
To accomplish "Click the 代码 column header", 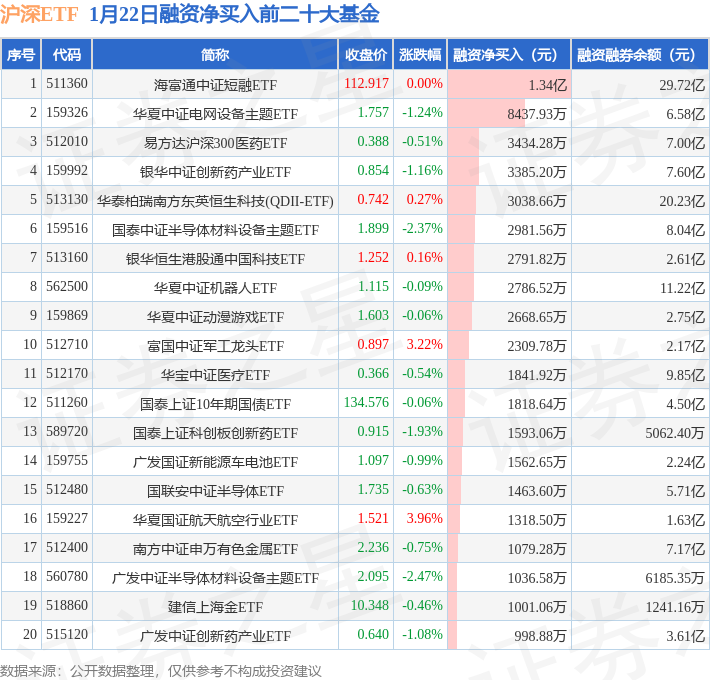I will pyautogui.click(x=67, y=55).
